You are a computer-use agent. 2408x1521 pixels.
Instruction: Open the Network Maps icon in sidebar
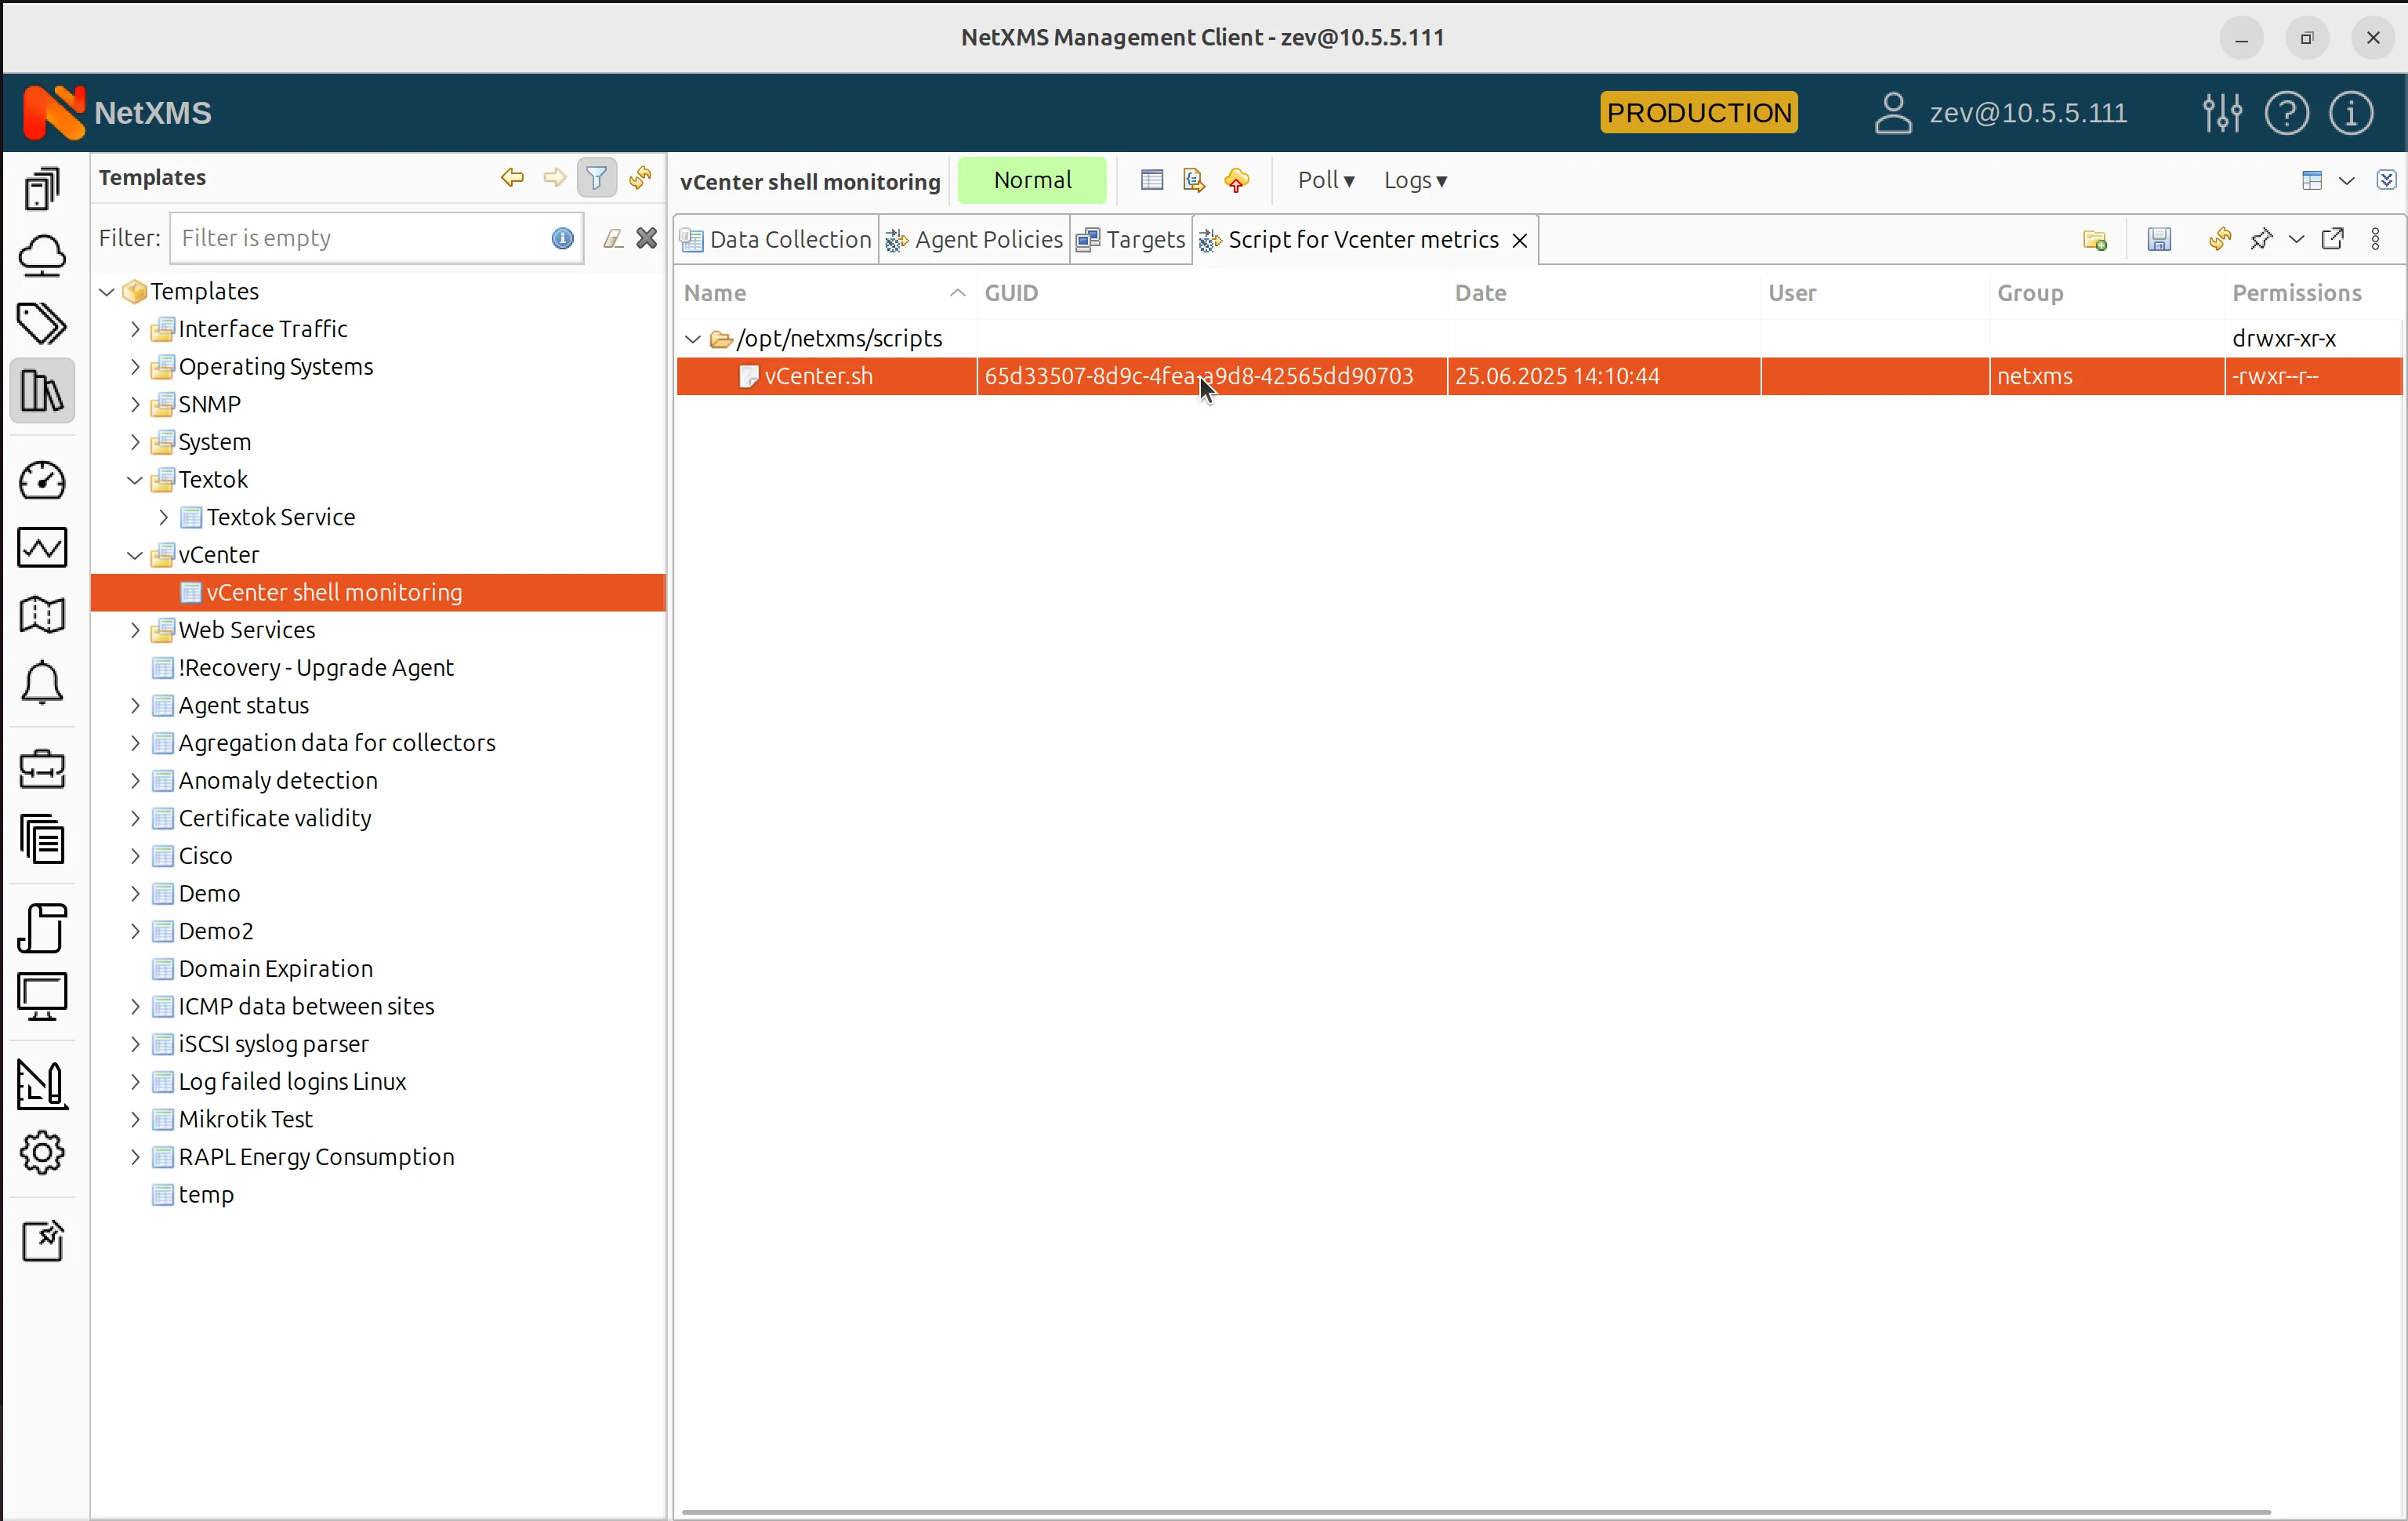(42, 614)
